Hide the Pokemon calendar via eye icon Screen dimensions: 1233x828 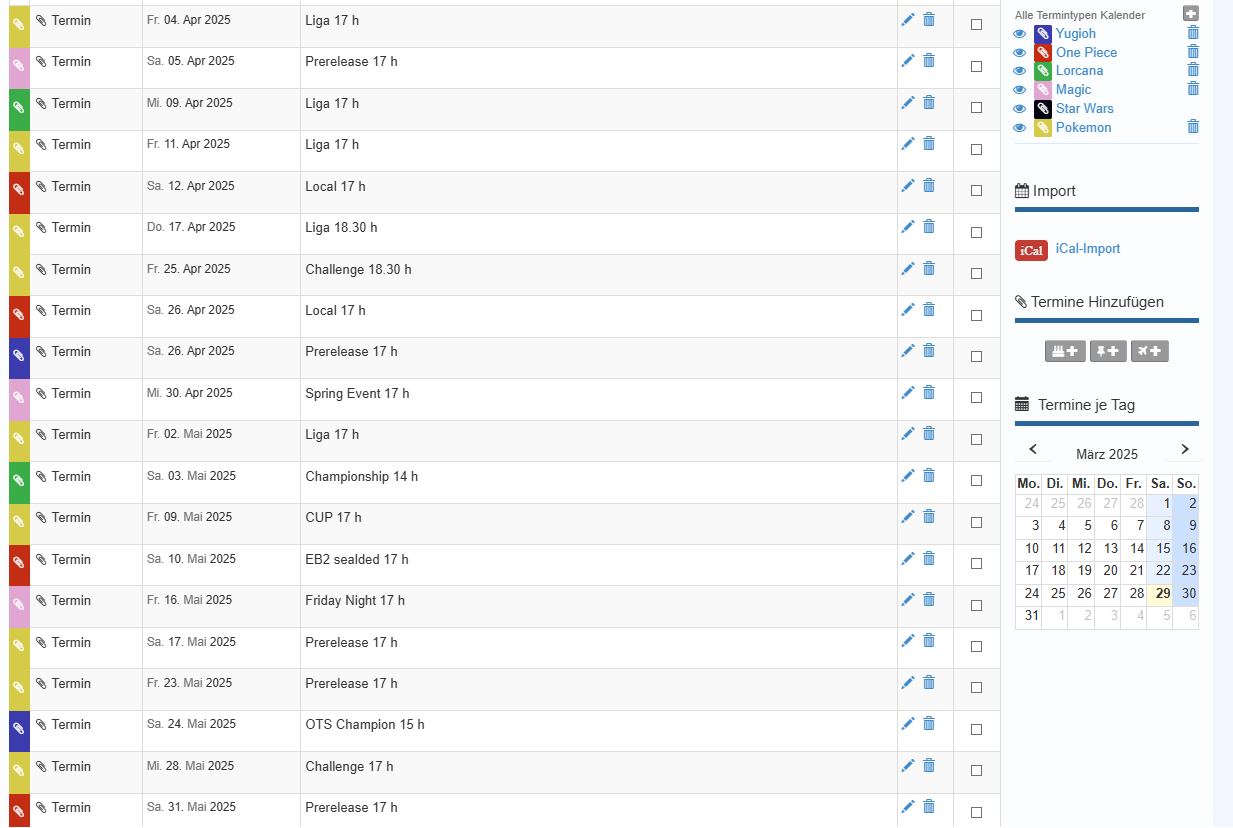[1020, 128]
